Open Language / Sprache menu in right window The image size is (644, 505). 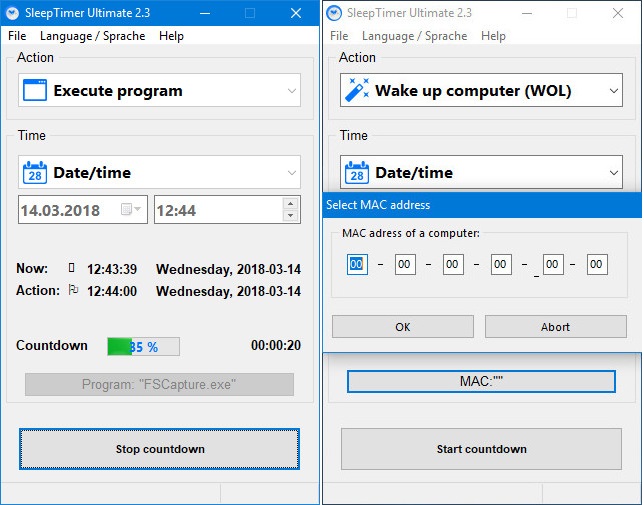pyautogui.click(x=414, y=36)
